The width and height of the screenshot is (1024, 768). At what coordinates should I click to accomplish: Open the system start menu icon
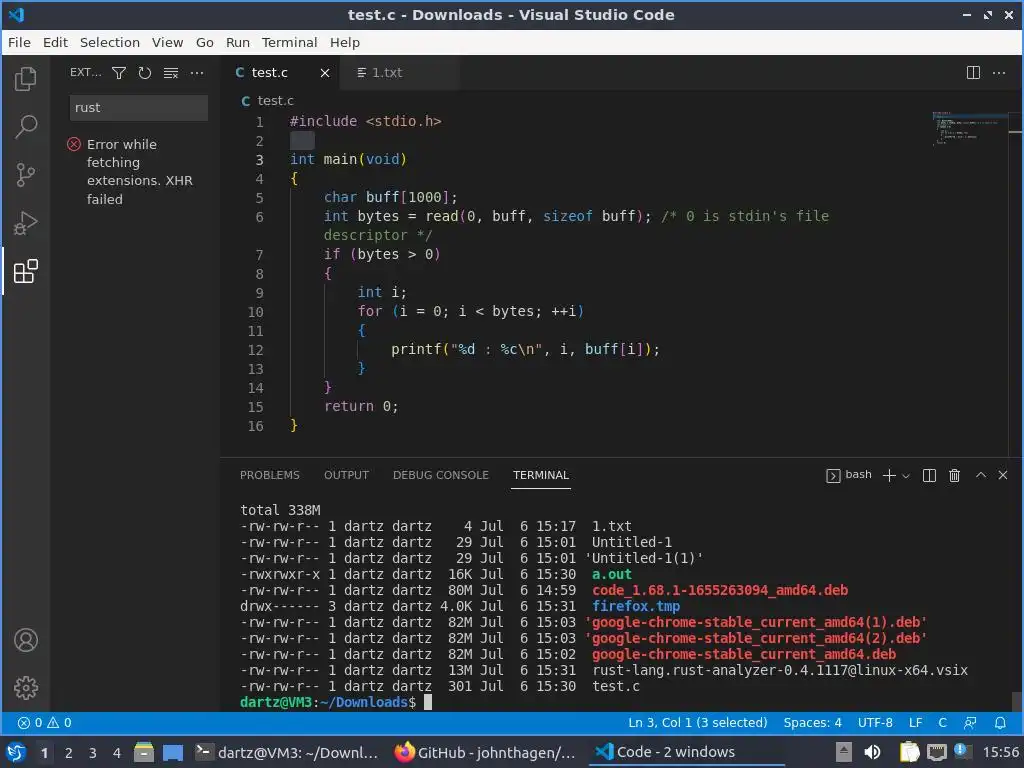click(16, 752)
